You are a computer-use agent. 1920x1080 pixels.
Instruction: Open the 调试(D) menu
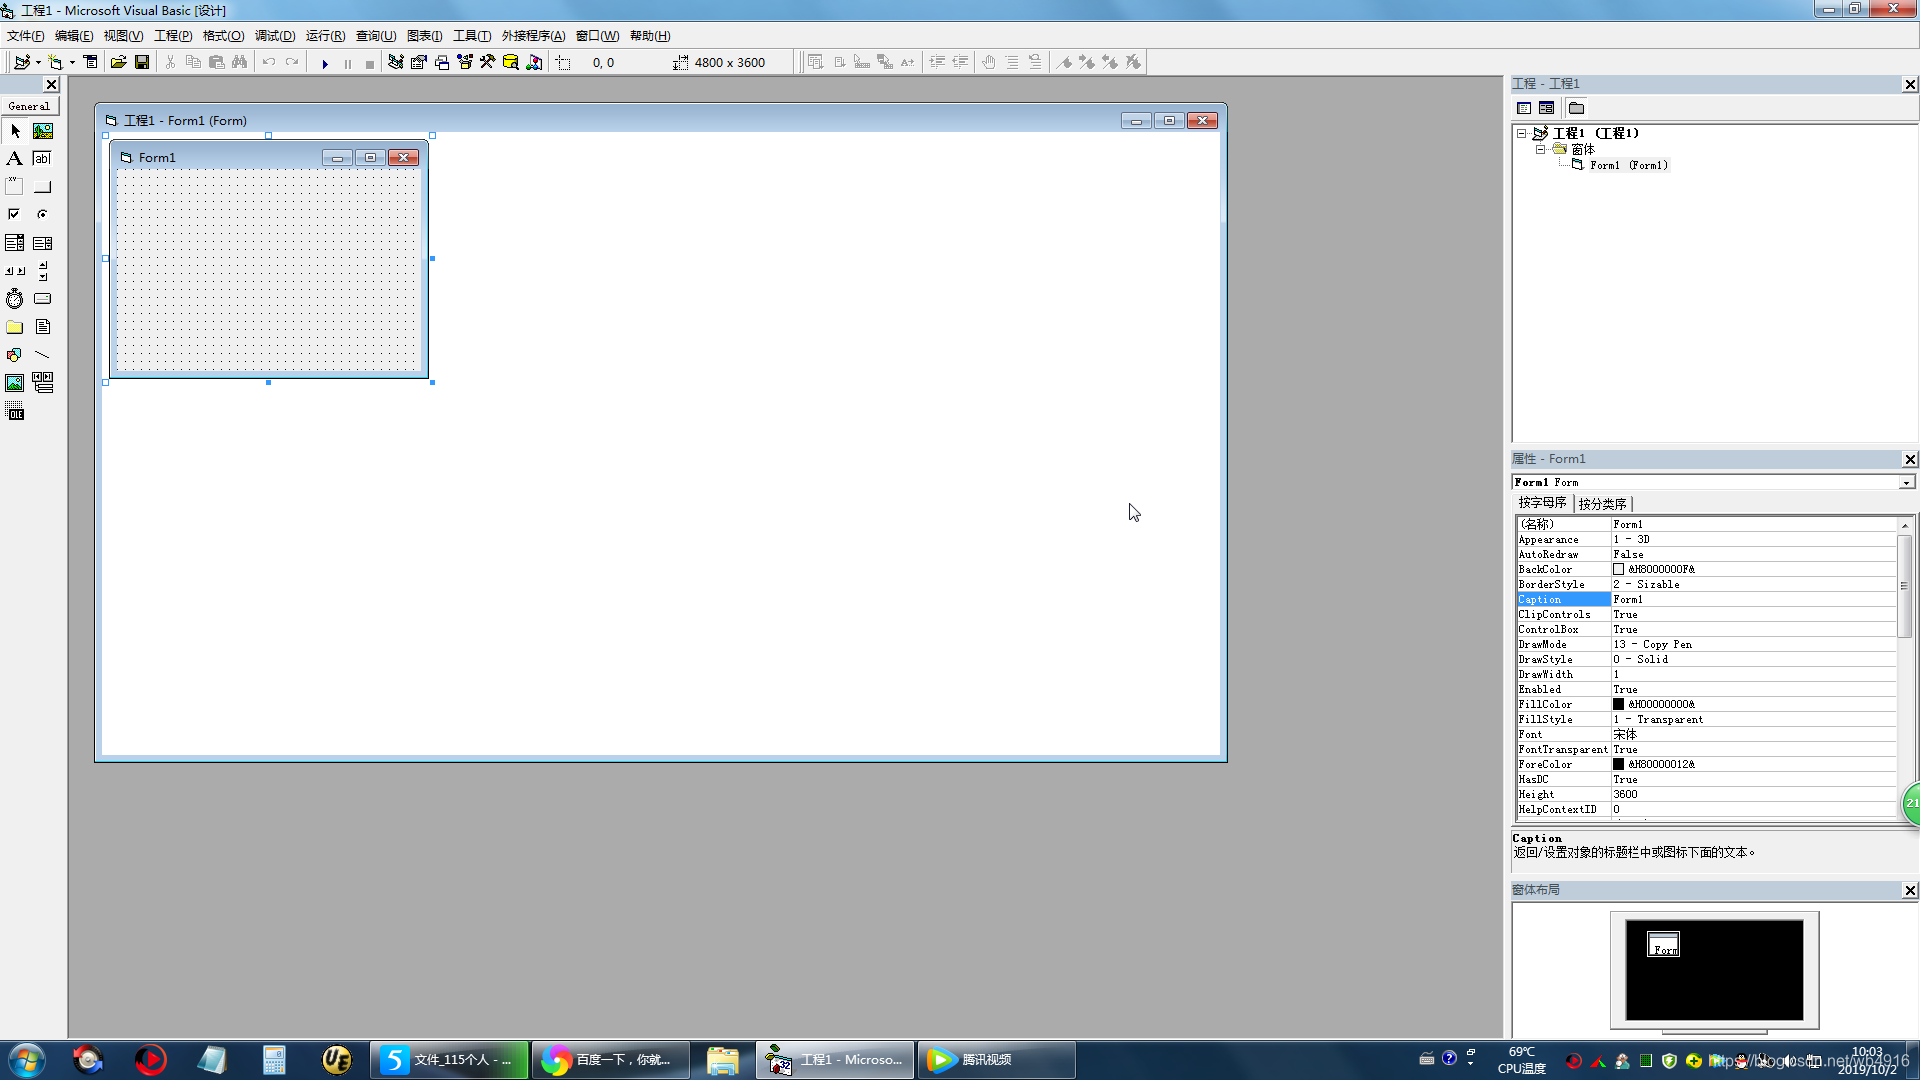(274, 36)
